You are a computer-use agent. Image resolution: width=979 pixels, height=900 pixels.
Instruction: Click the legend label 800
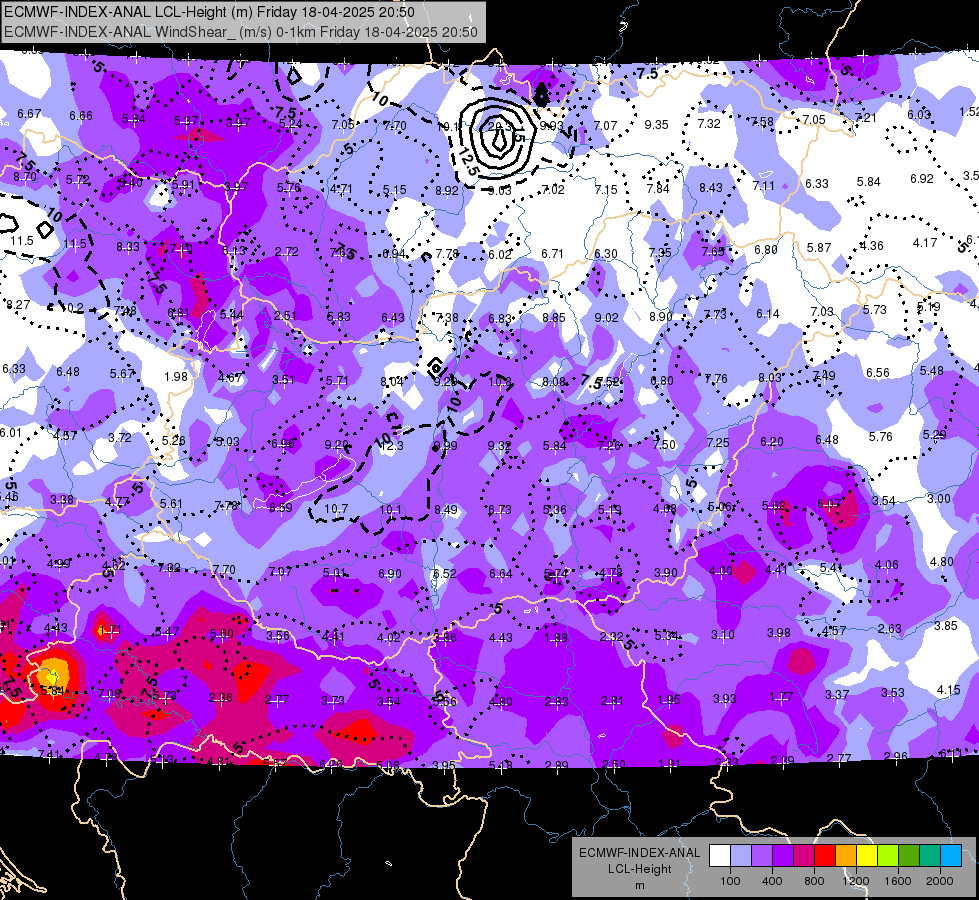point(814,881)
